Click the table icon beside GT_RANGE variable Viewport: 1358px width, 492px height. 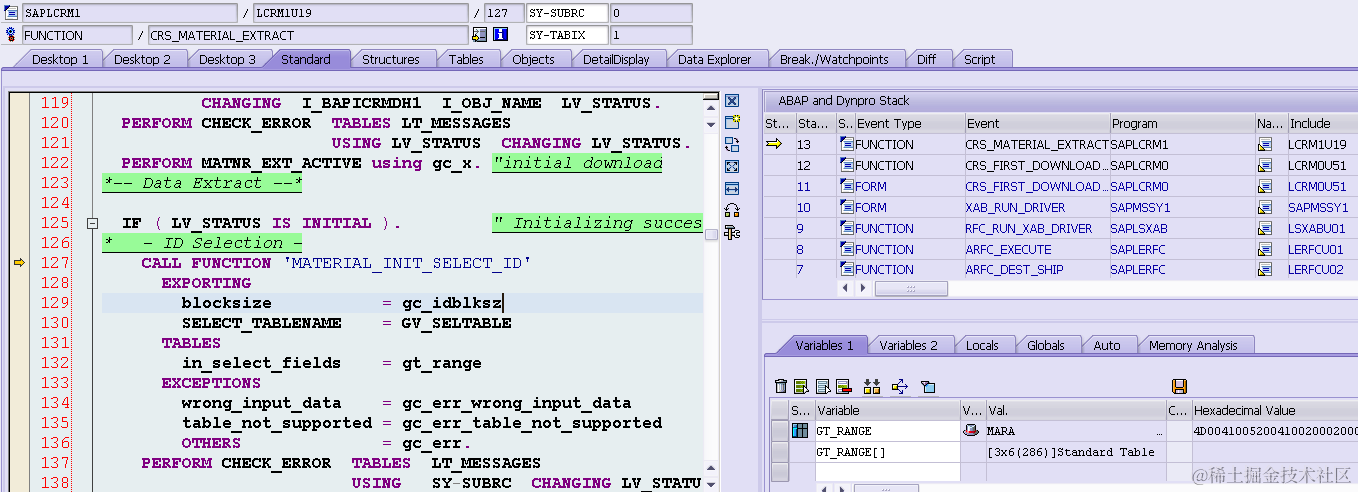[x=800, y=431]
